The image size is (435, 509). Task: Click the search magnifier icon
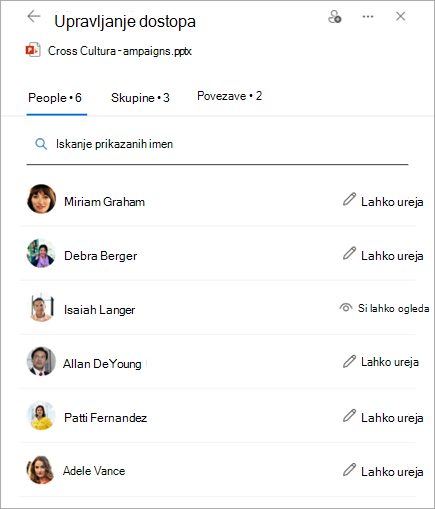point(41,144)
